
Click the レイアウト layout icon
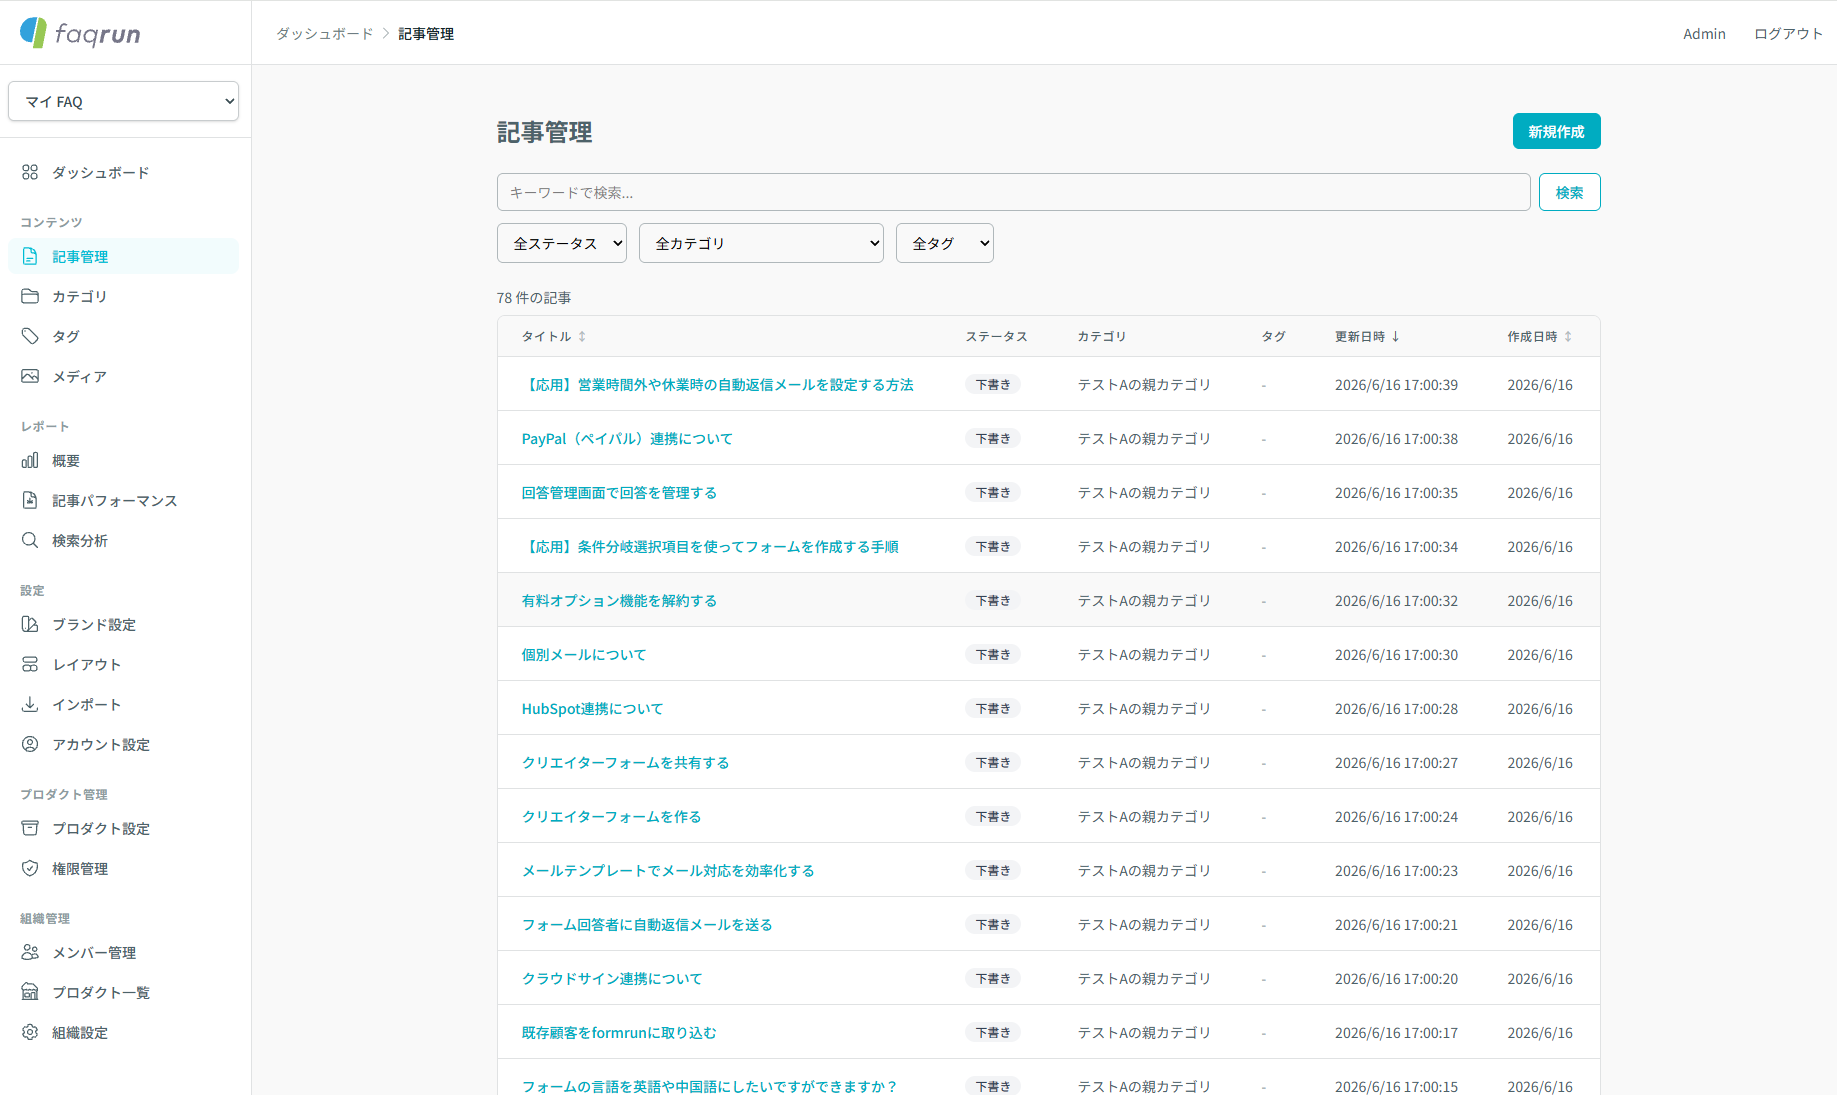pos(30,664)
